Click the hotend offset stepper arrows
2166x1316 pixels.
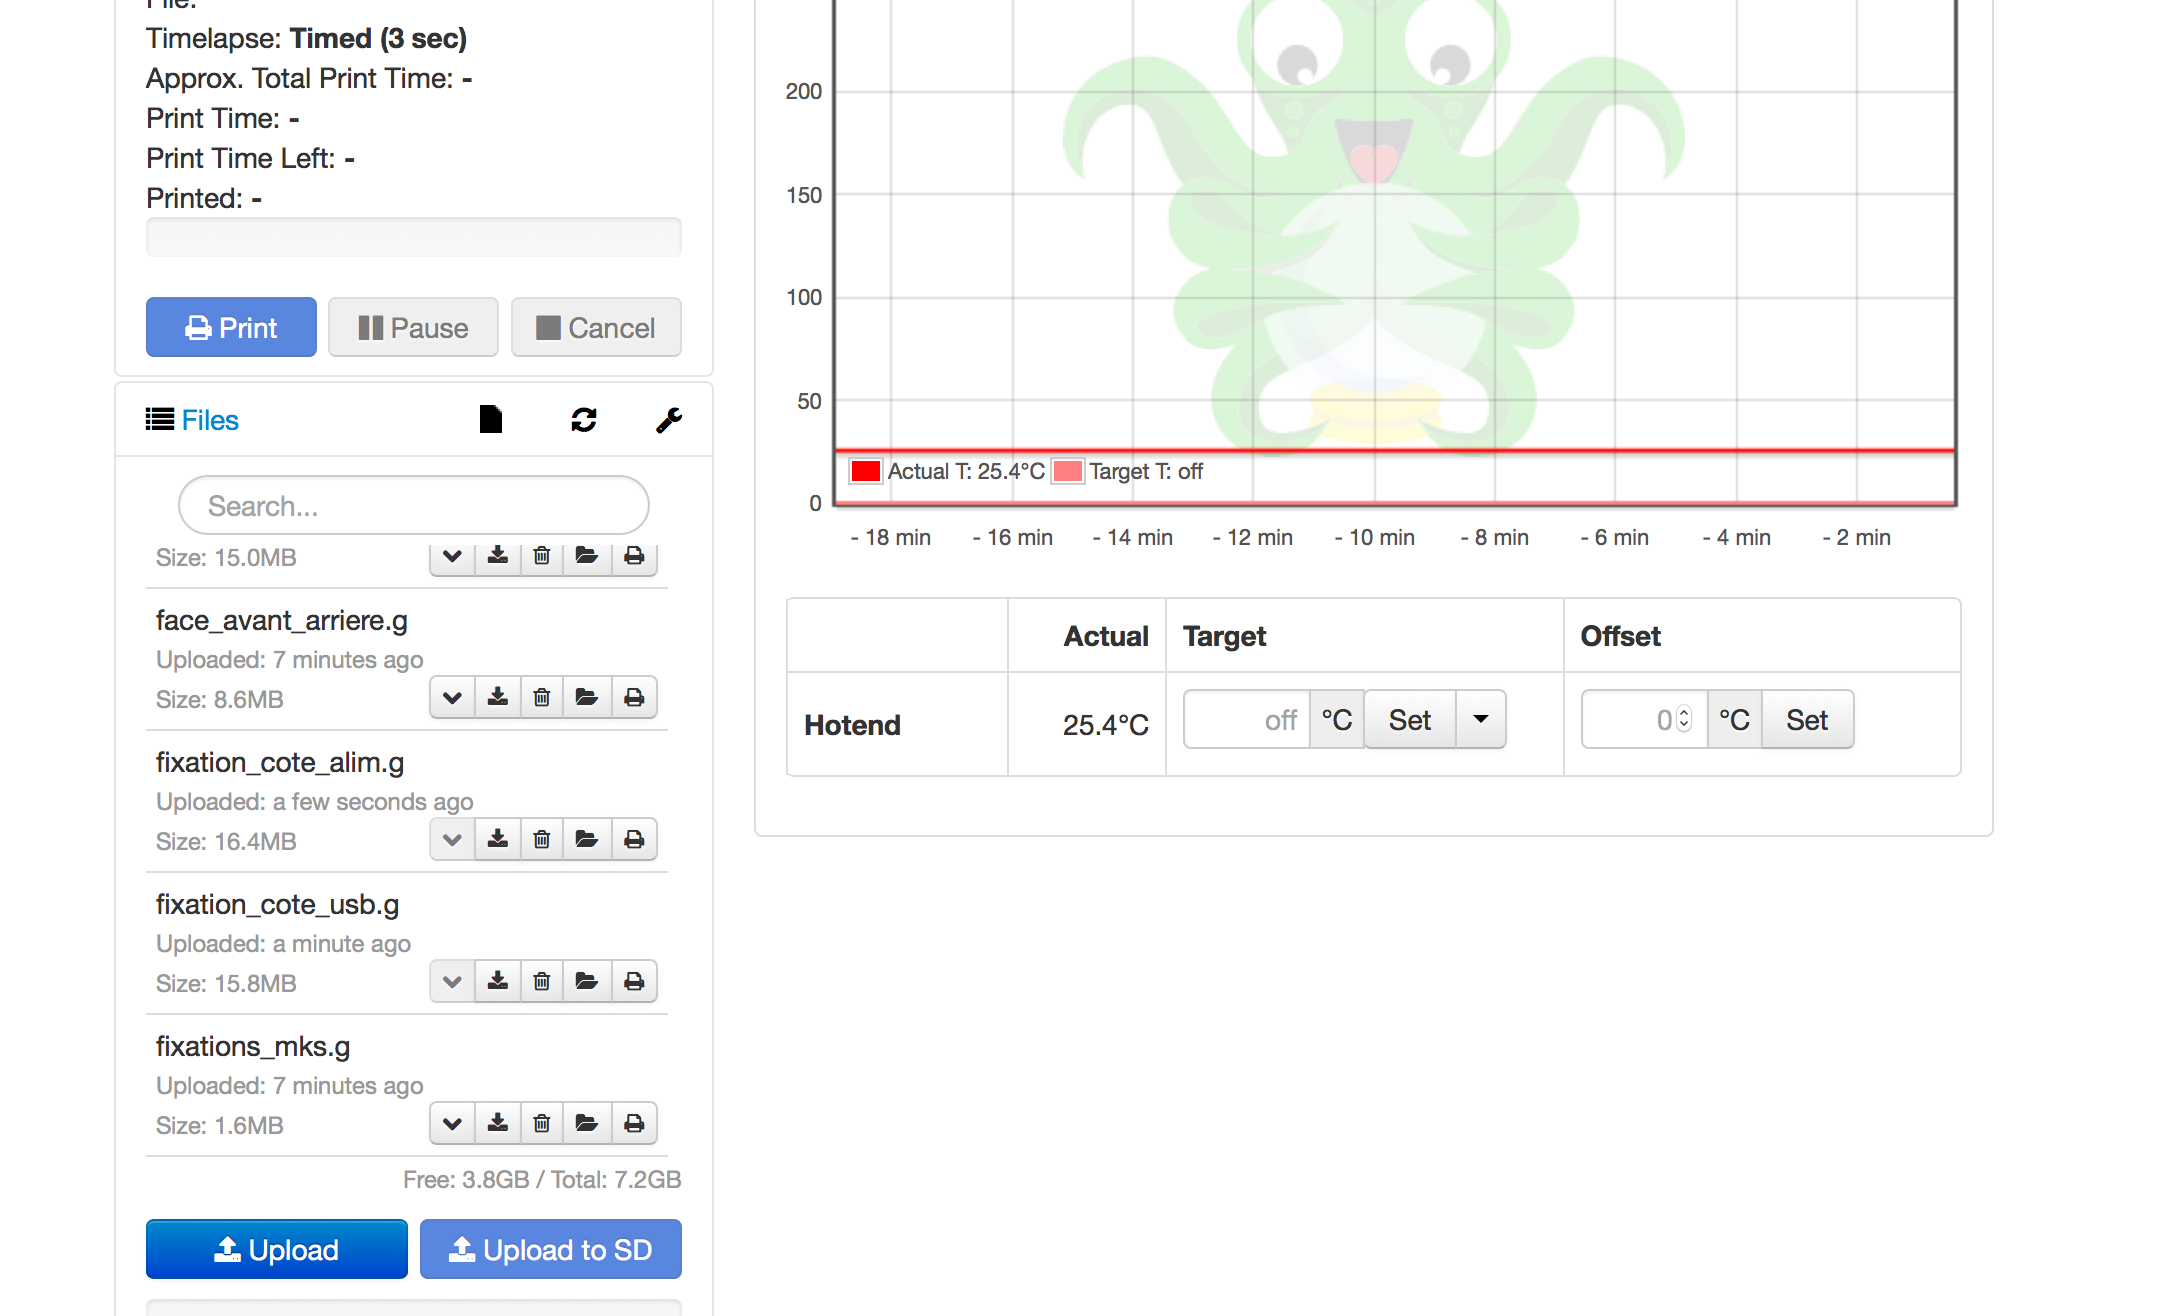click(1684, 719)
